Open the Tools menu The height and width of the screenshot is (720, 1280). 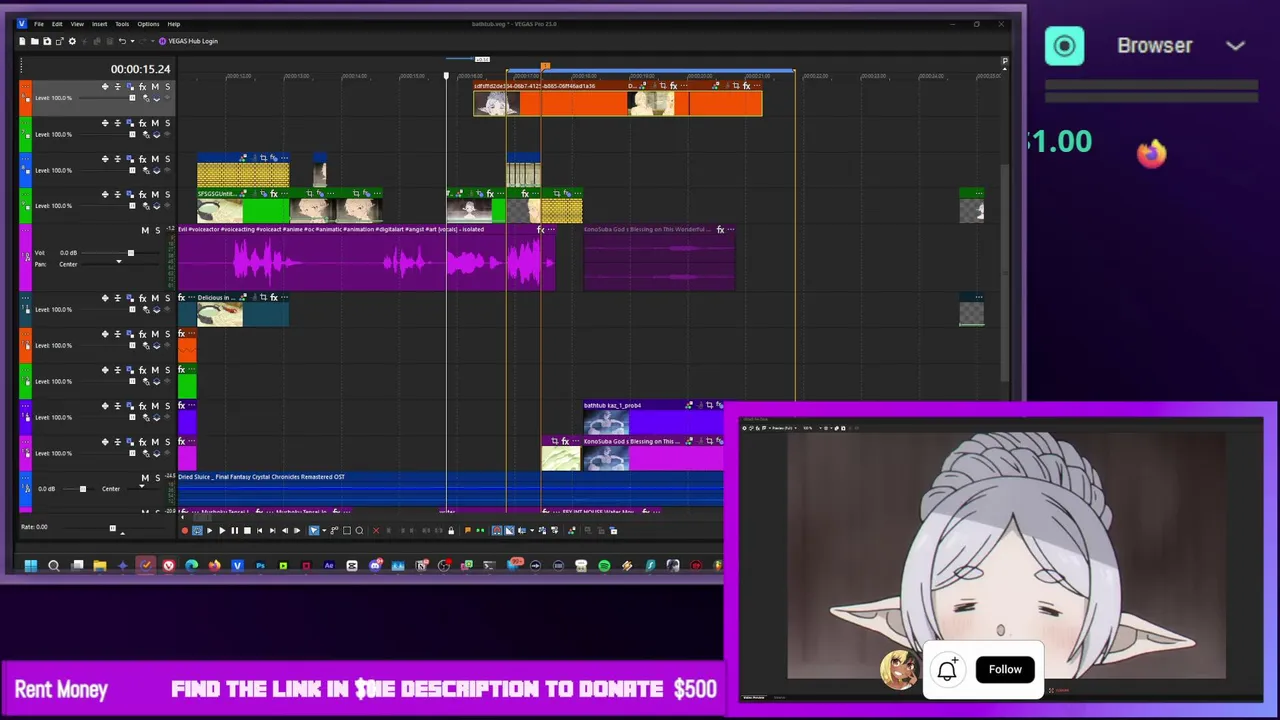pyautogui.click(x=122, y=24)
